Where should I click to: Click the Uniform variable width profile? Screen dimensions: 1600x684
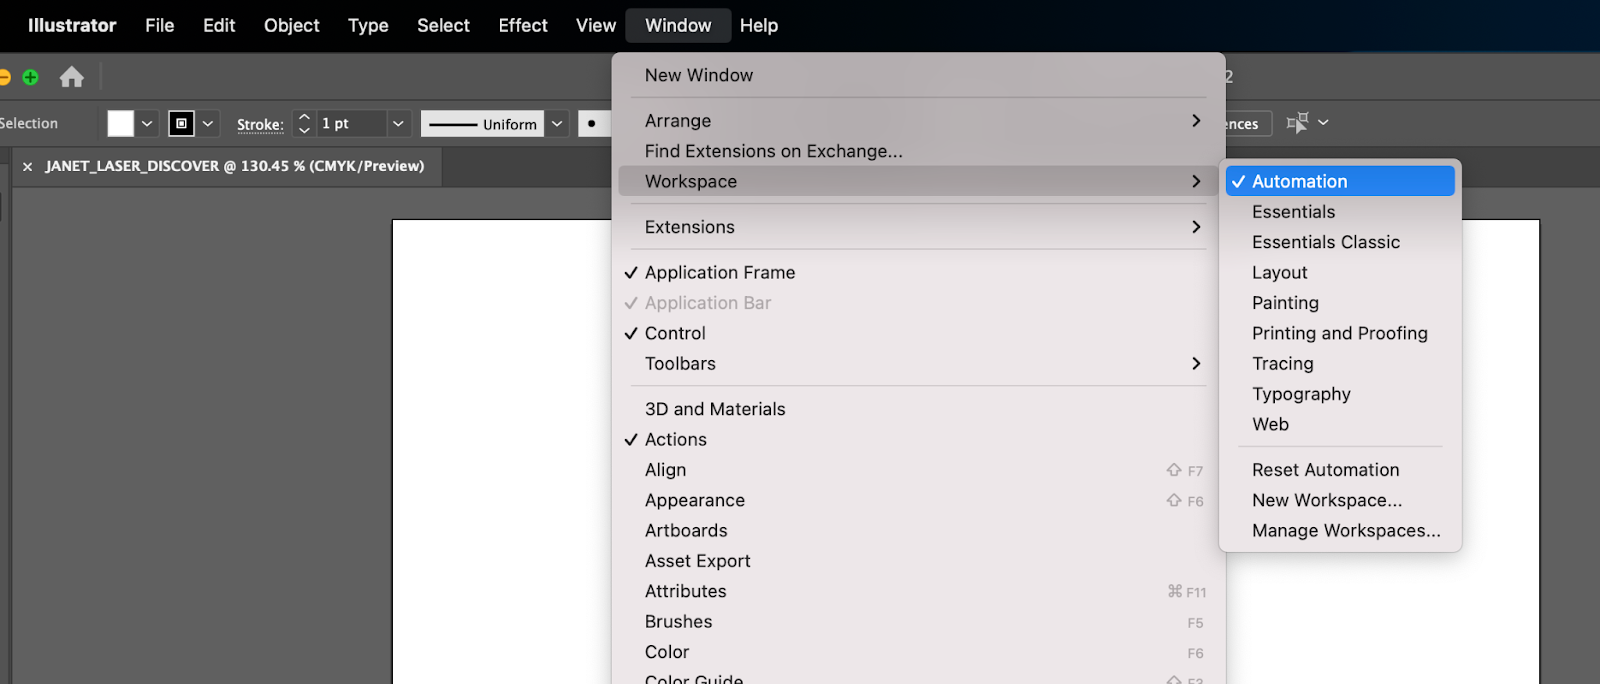coord(483,124)
